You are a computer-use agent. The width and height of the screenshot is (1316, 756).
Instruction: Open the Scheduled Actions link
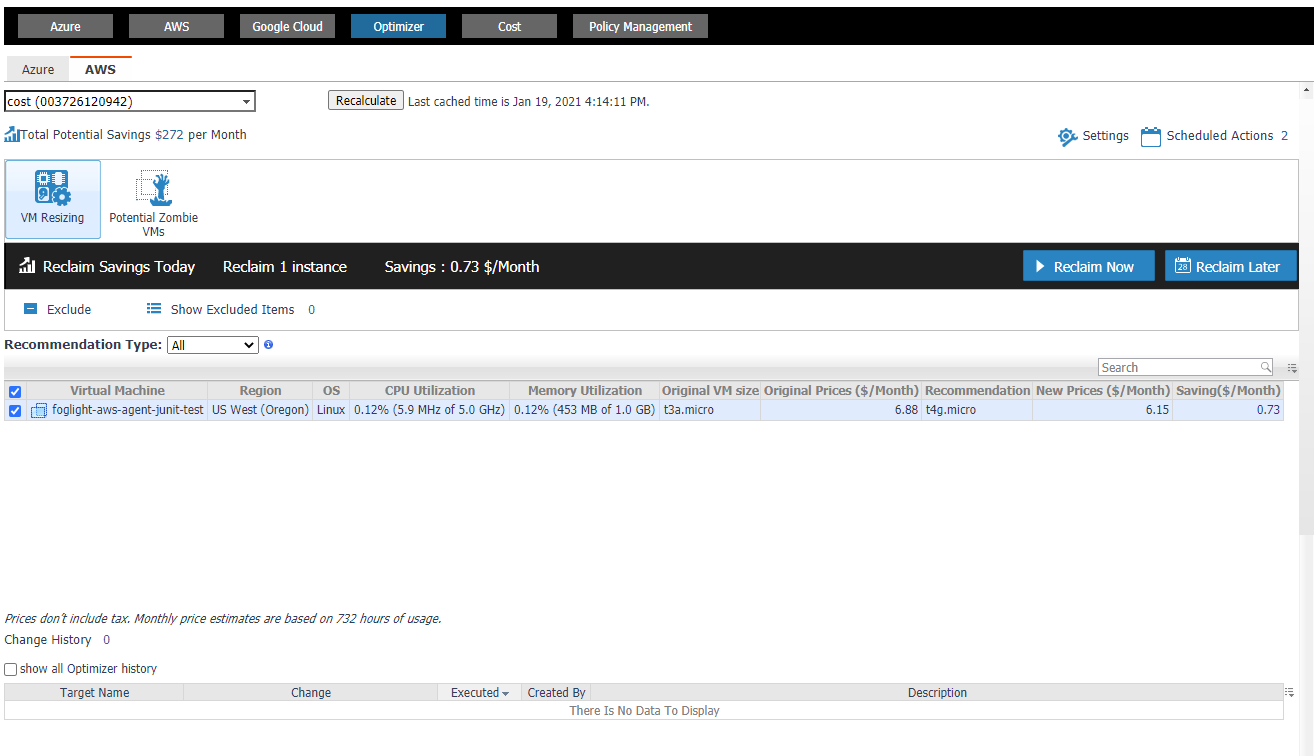[x=1220, y=136]
